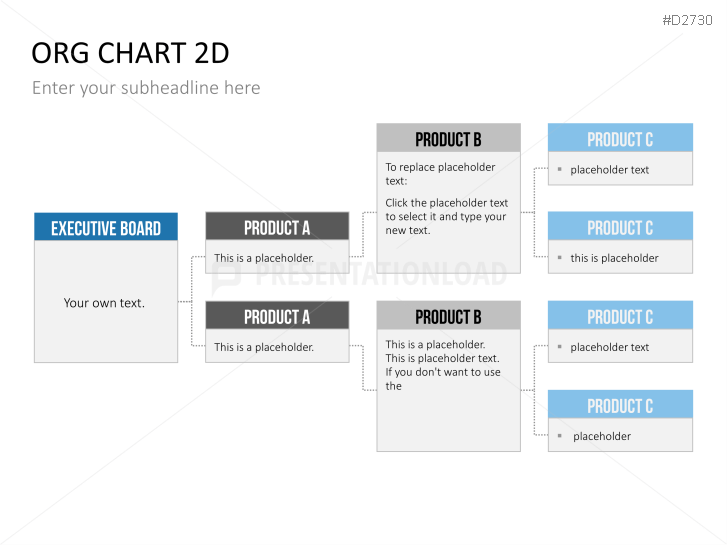Image resolution: width=727 pixels, height=545 pixels.
Task: Select the topmost Product C header
Action: pyautogui.click(x=620, y=137)
